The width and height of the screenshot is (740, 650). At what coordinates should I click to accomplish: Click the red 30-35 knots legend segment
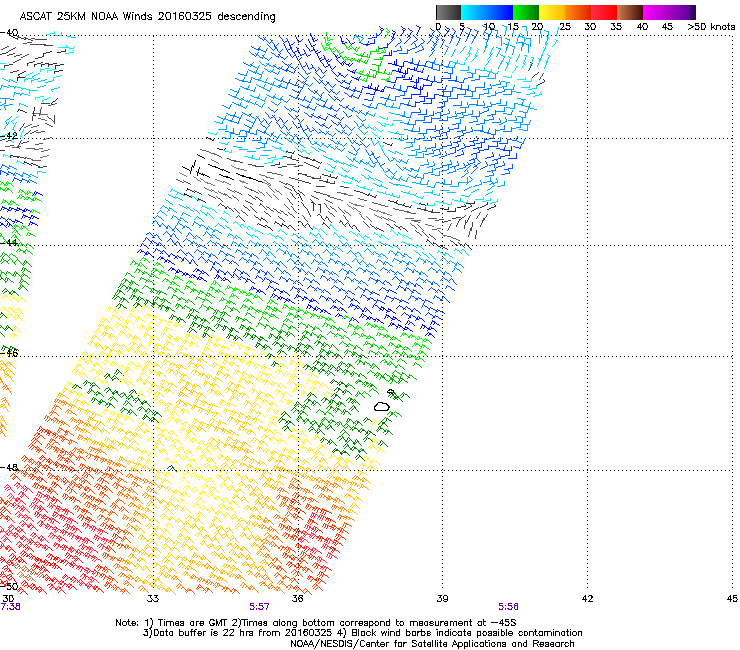(x=604, y=12)
